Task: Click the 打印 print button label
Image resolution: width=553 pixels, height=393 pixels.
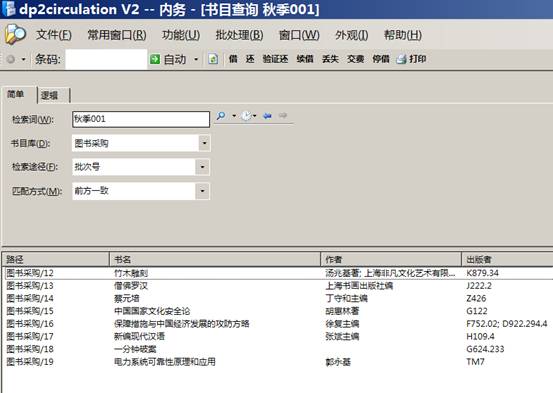Action: pos(418,59)
